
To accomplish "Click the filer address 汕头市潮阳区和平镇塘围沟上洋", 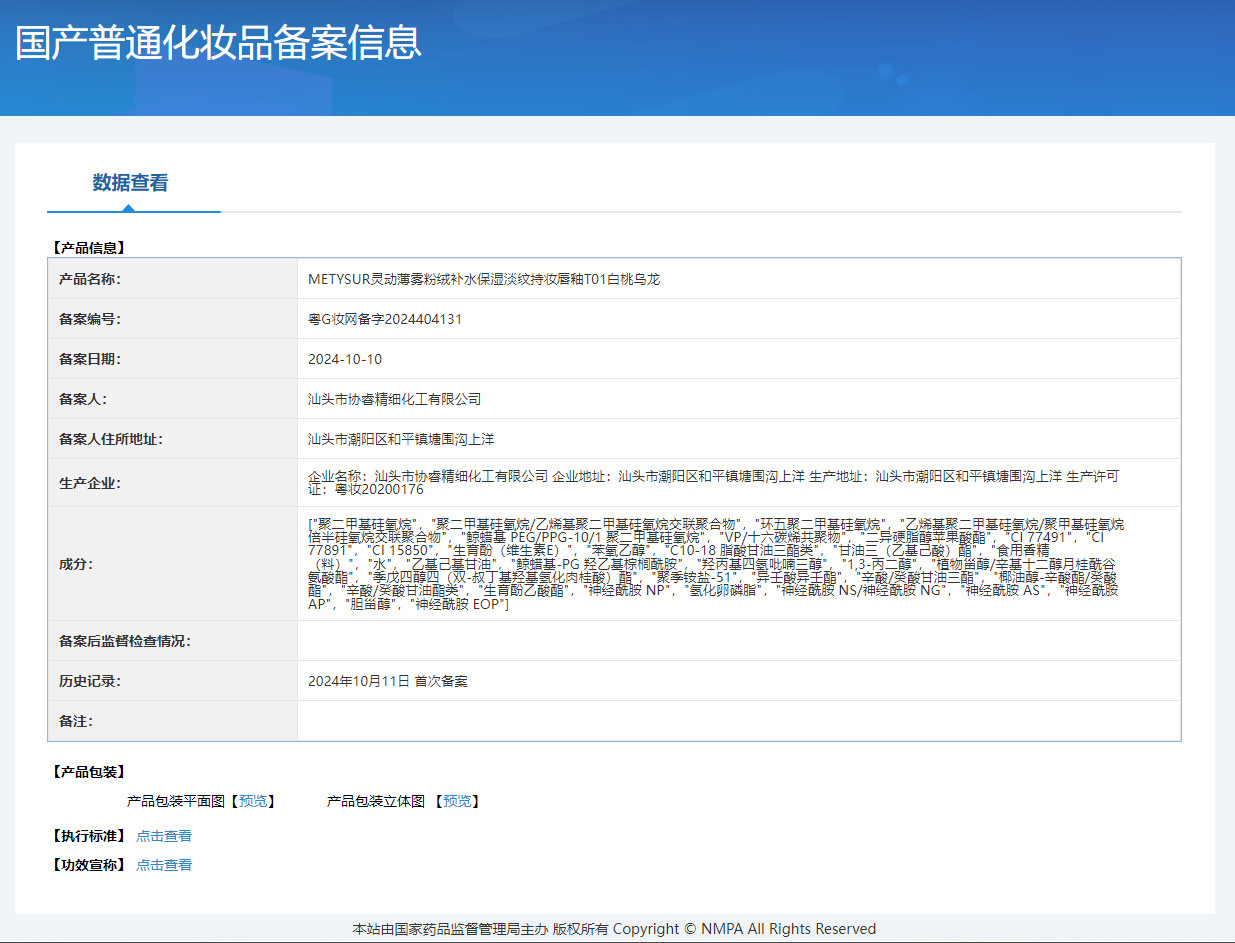I will point(402,439).
